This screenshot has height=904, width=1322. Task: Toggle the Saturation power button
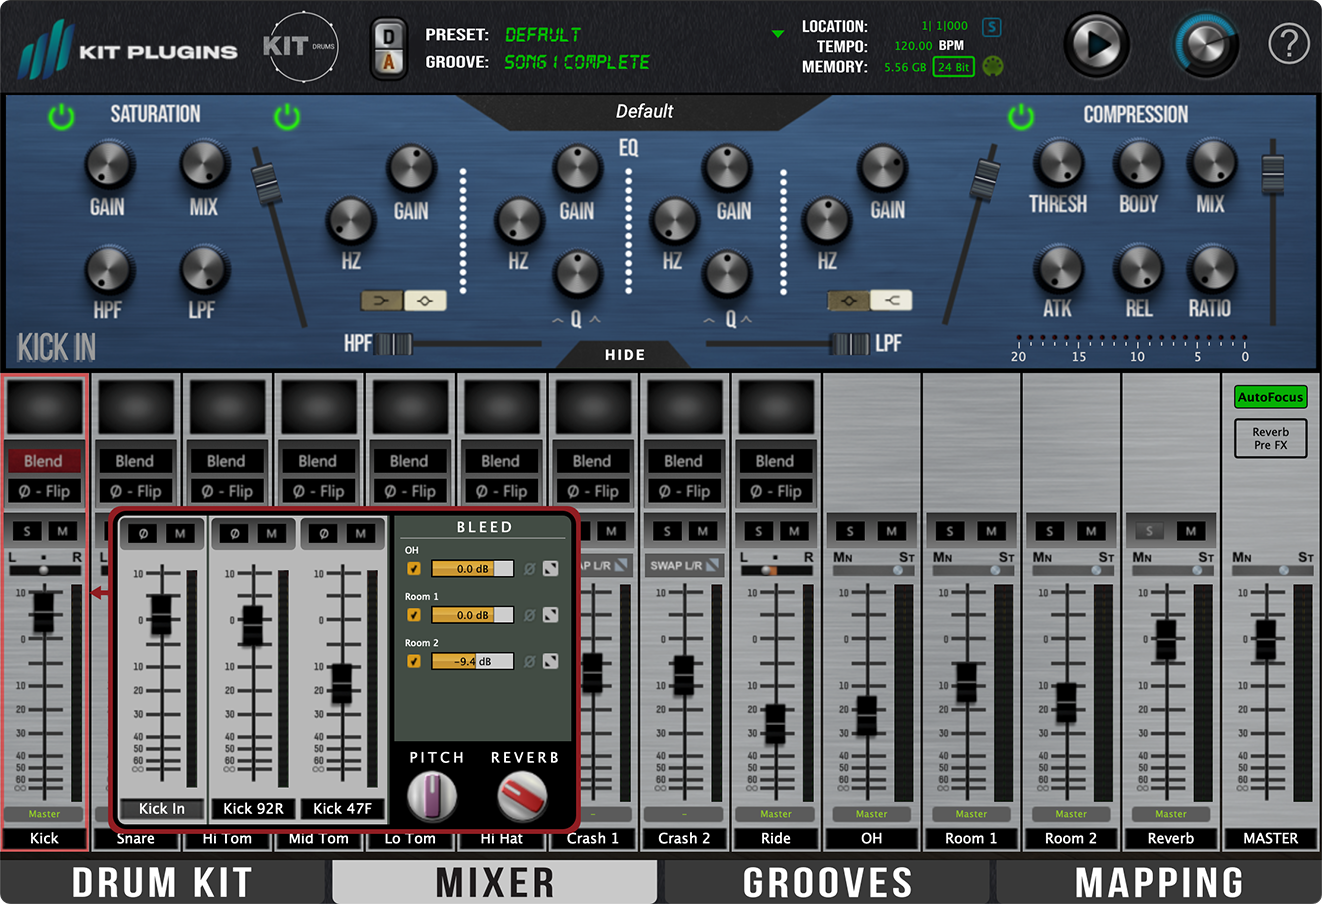[x=60, y=116]
